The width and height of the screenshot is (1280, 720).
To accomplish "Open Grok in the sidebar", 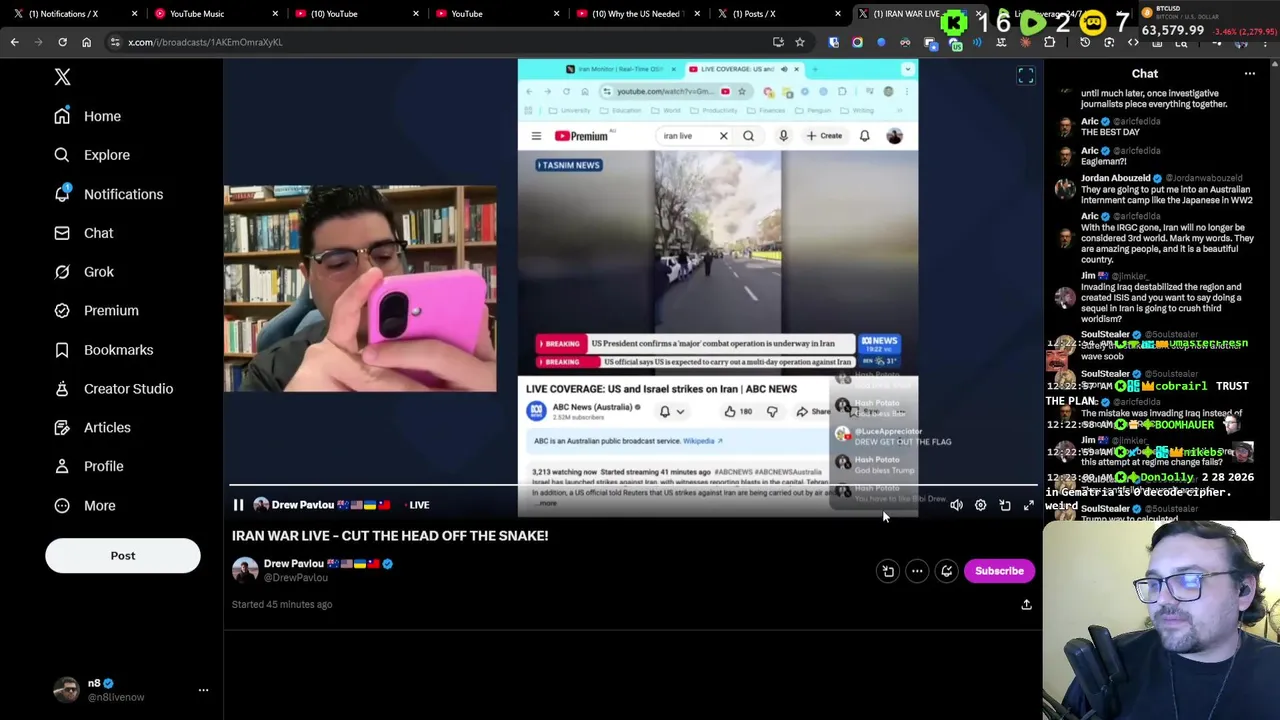I will (x=84, y=272).
